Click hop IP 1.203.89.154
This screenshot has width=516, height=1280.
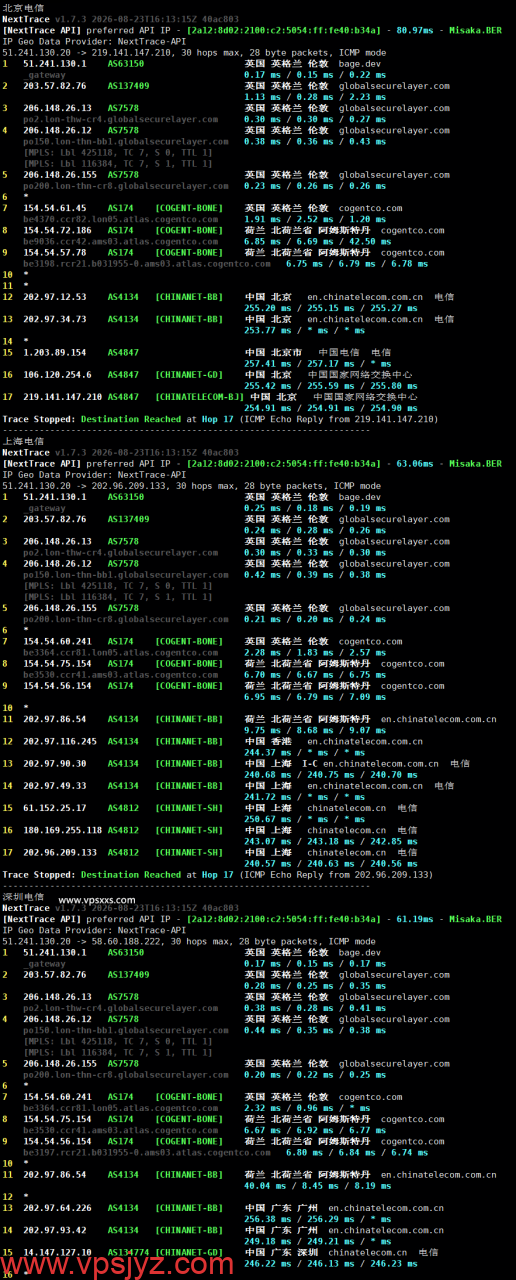click(x=55, y=352)
